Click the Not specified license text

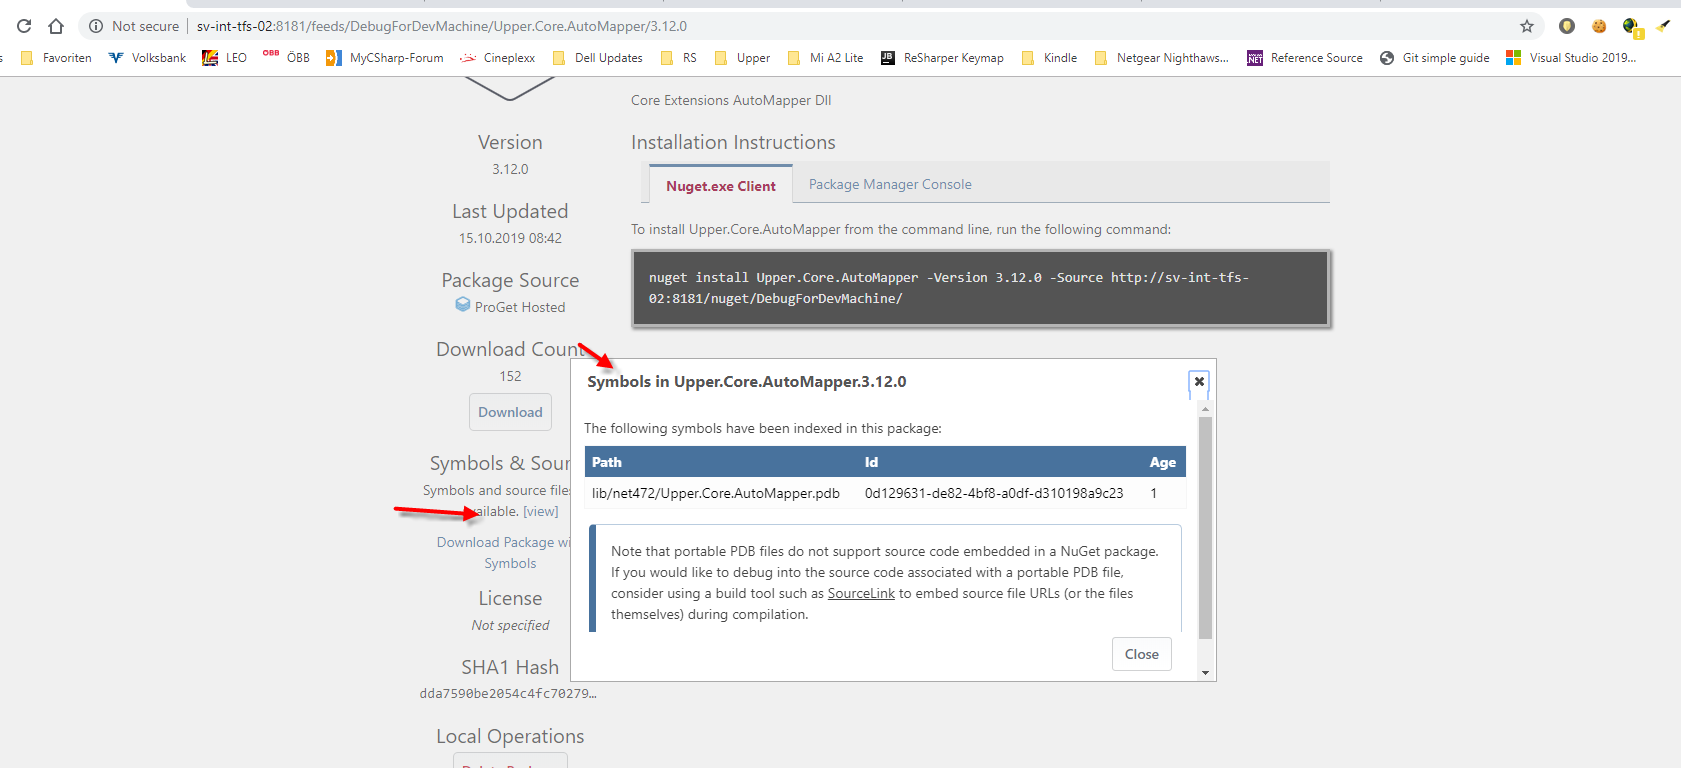click(x=510, y=625)
